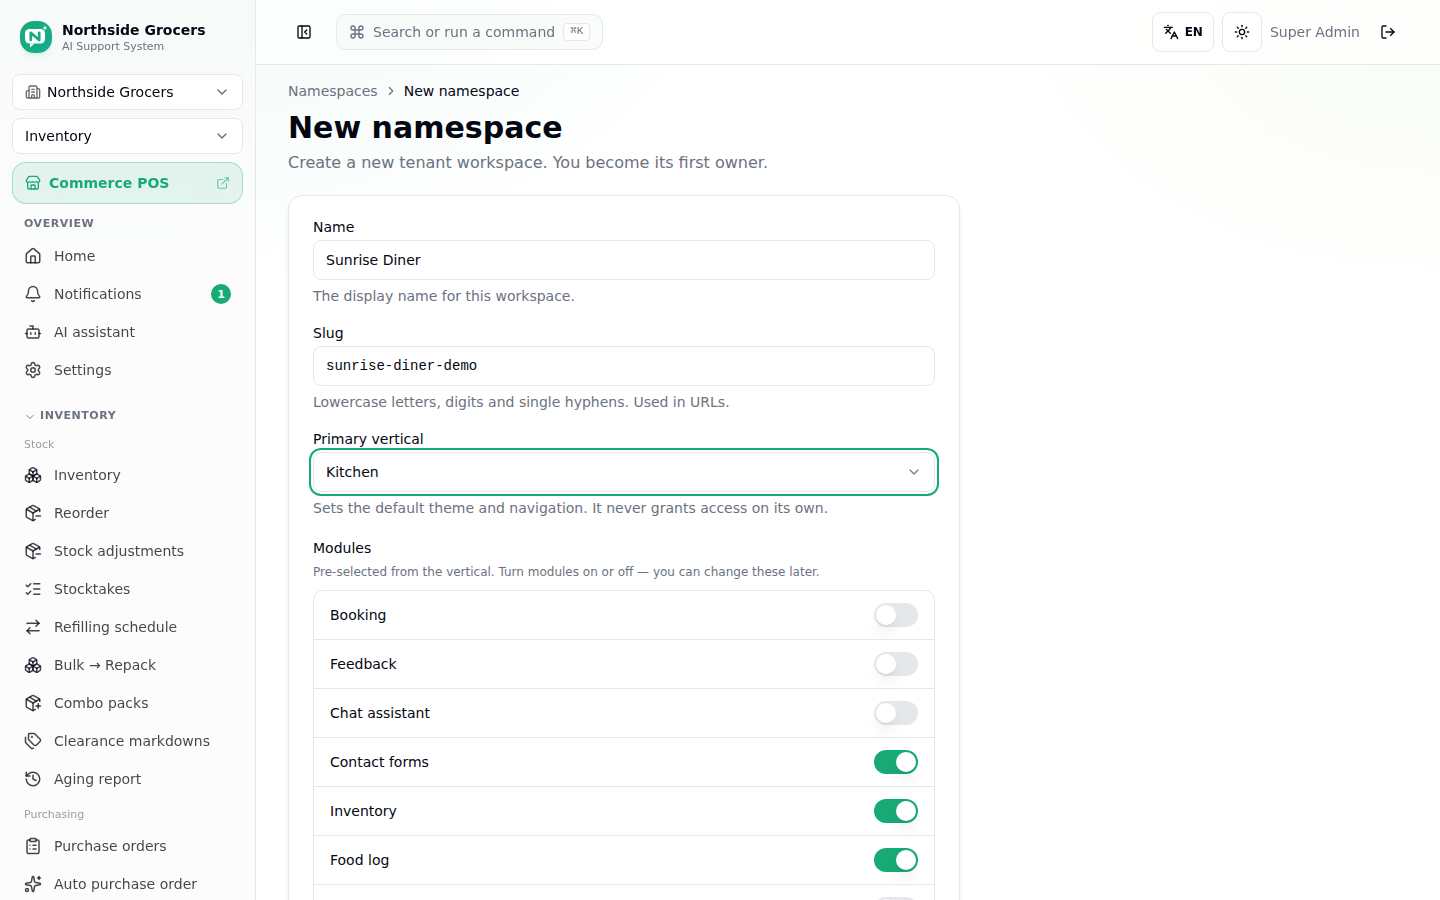Go to Home in the sidebar

pos(127,256)
